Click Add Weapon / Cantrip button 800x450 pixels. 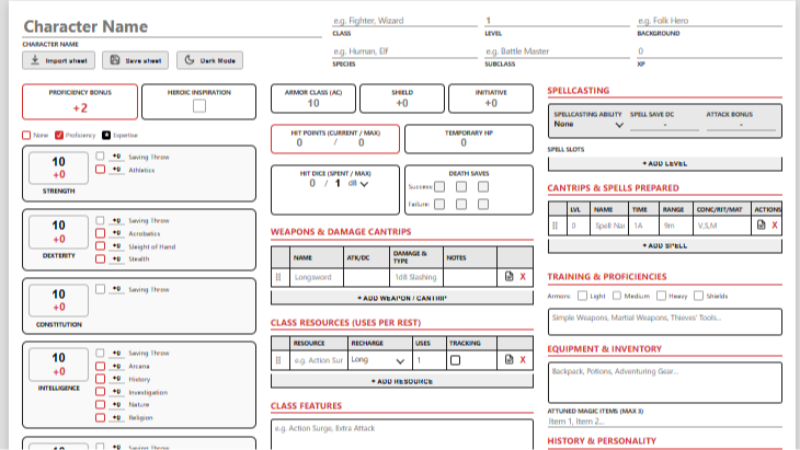tap(402, 298)
